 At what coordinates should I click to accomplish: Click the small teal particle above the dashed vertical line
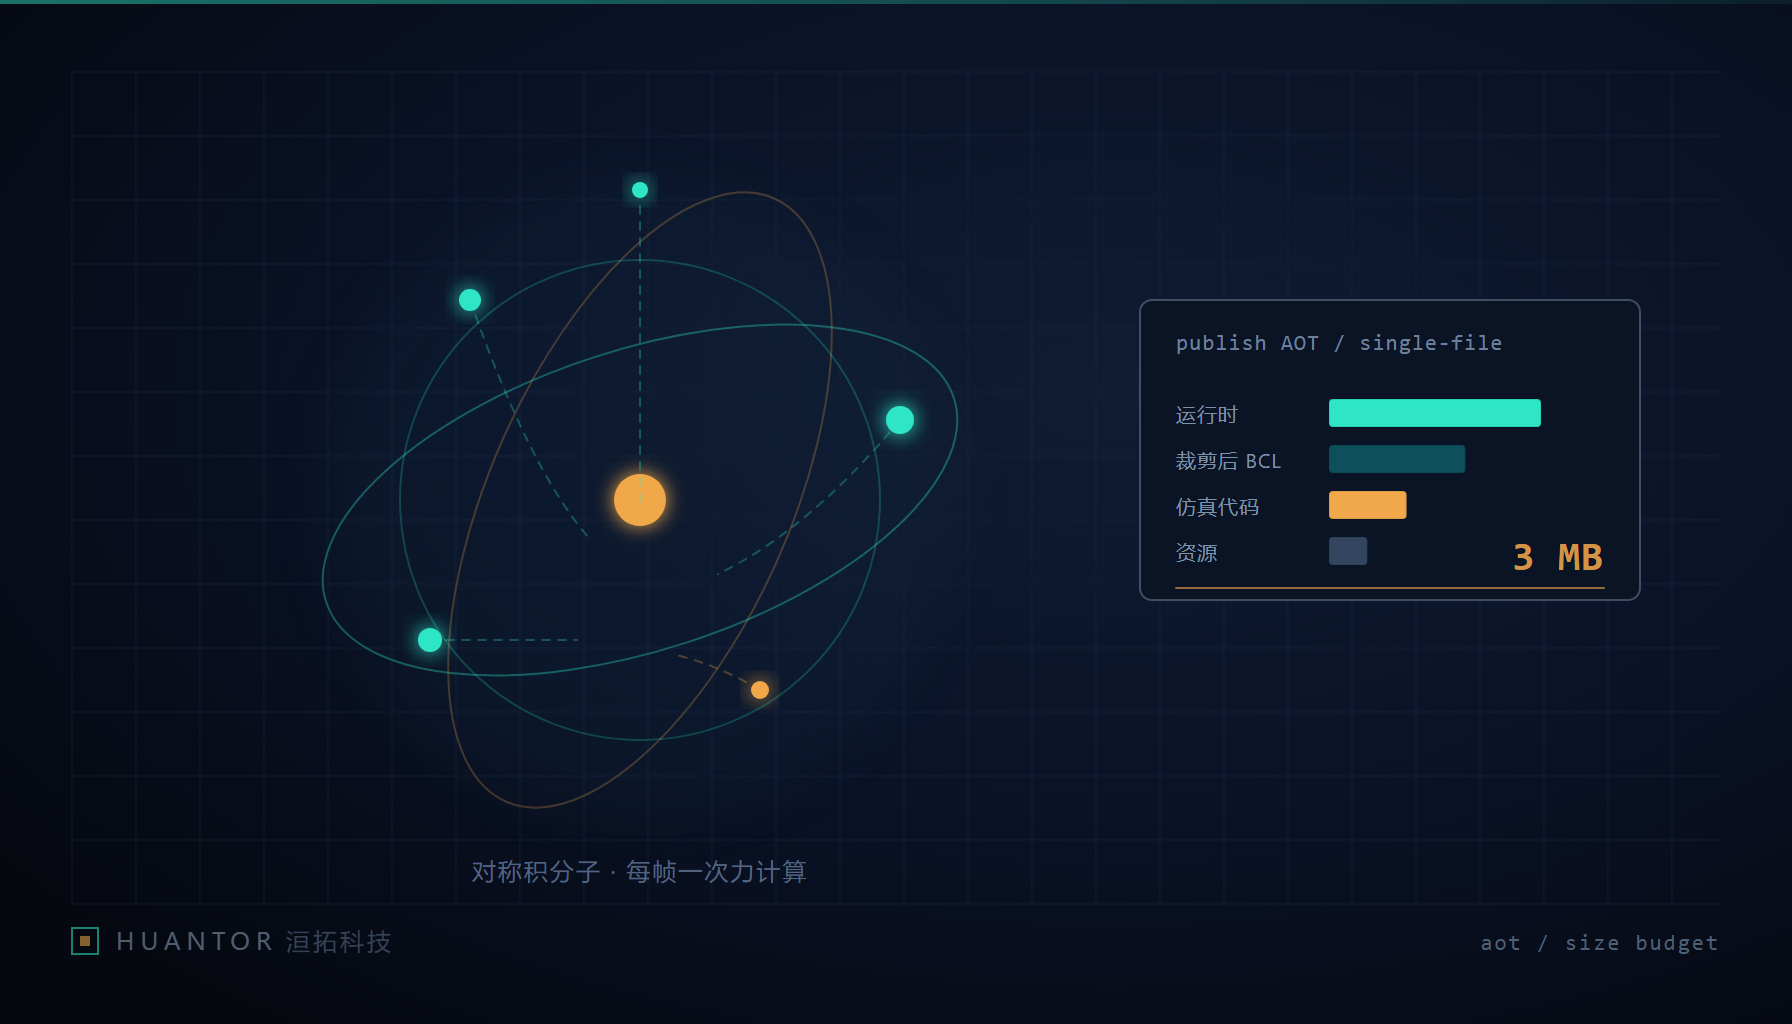point(640,190)
